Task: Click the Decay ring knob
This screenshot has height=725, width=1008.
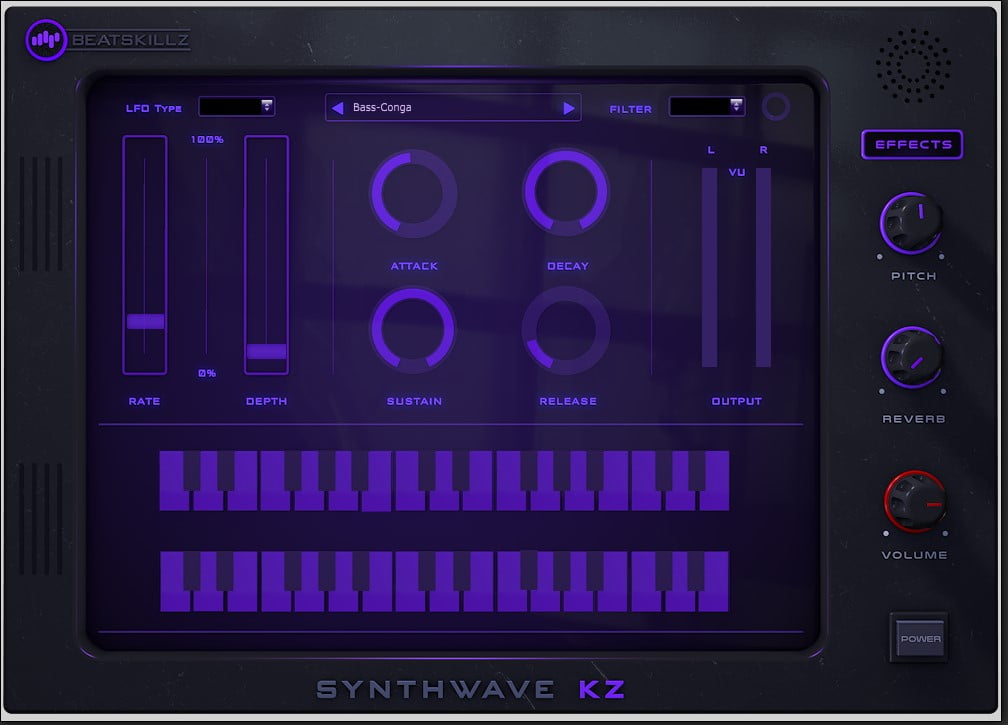Action: pos(566,193)
